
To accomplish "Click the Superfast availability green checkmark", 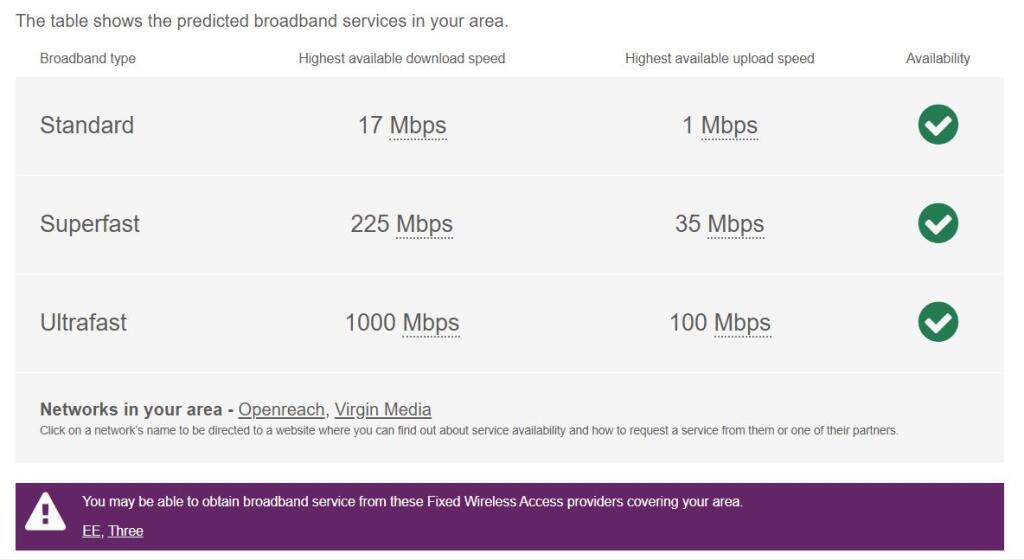I will tap(938, 224).
